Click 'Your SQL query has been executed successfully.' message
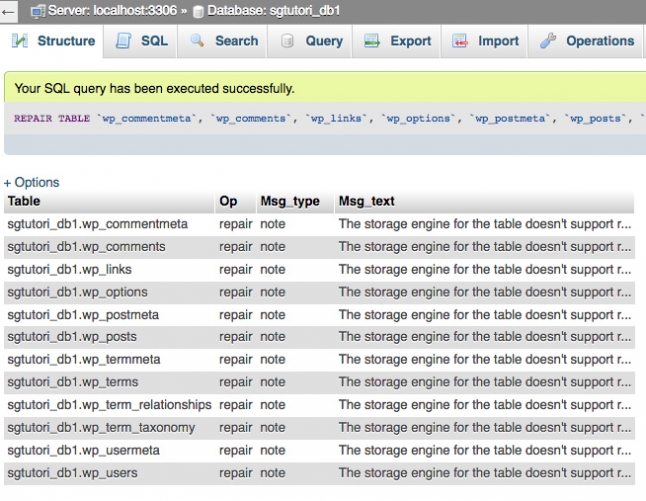 click(154, 89)
